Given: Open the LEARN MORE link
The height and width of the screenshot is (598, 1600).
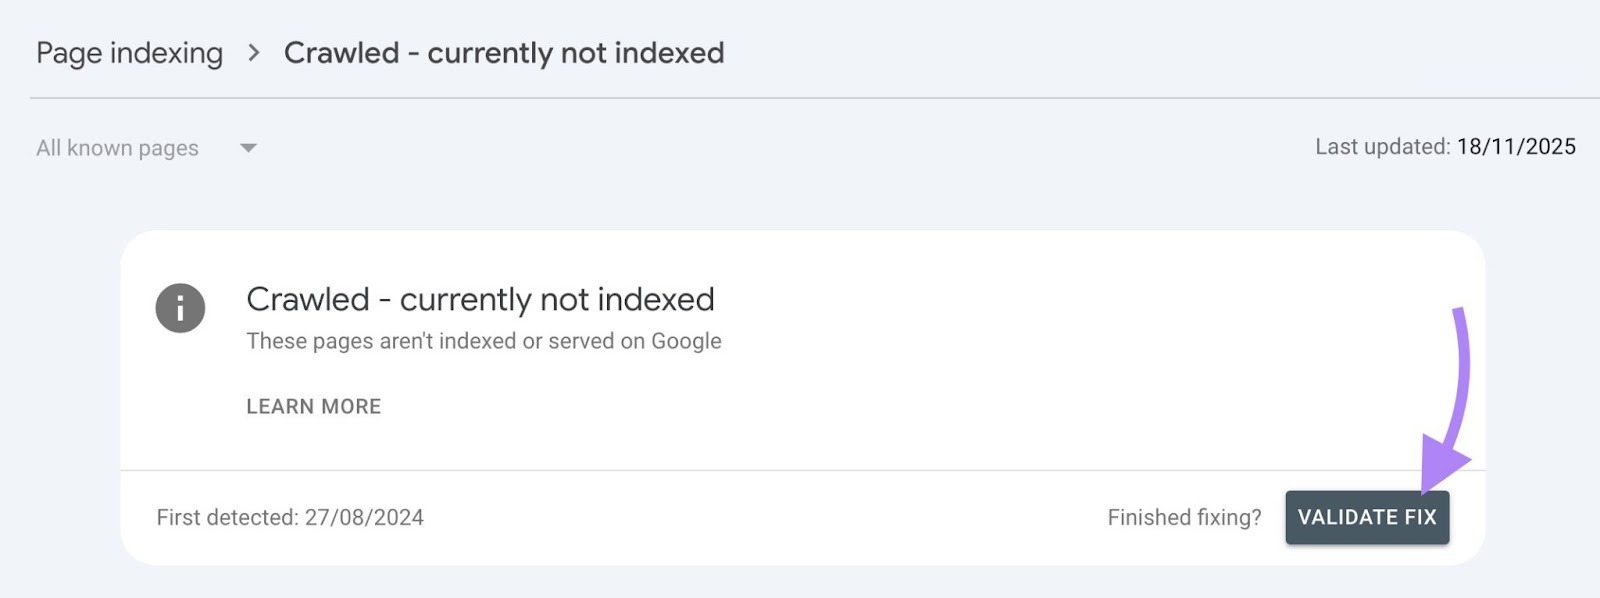Looking at the screenshot, I should point(311,406).
